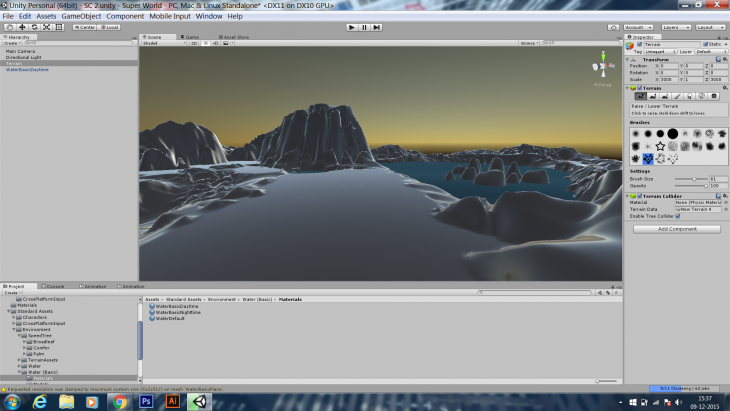
Task: Open terrain settings gear tool
Action: [713, 96]
